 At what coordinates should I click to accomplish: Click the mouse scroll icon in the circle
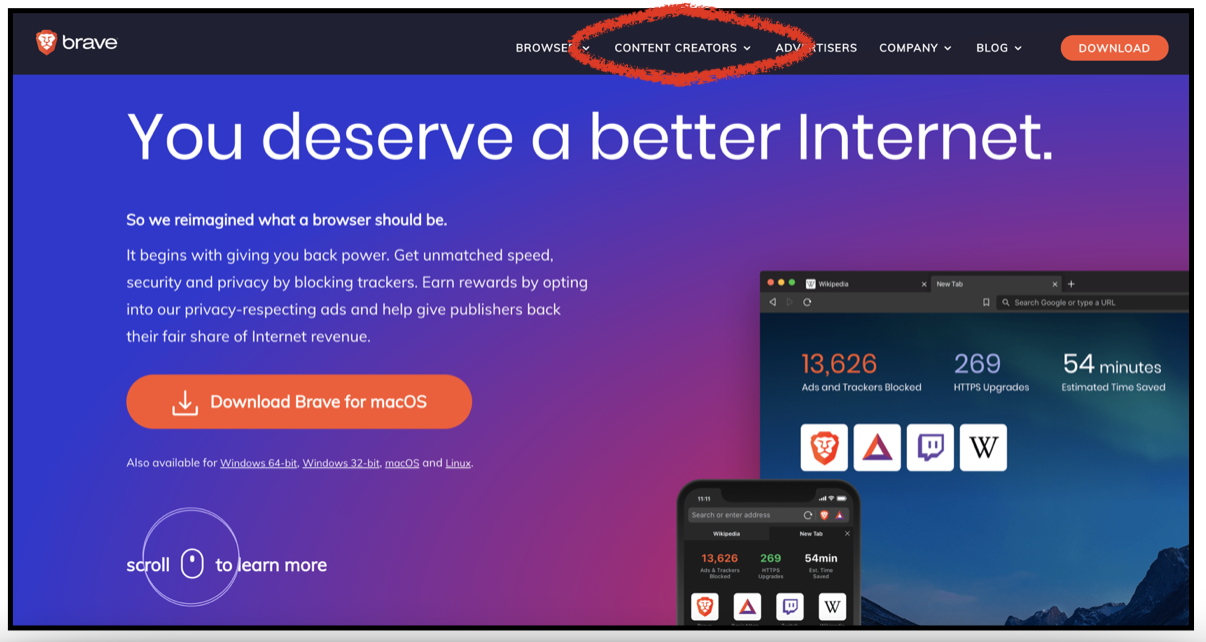[192, 564]
